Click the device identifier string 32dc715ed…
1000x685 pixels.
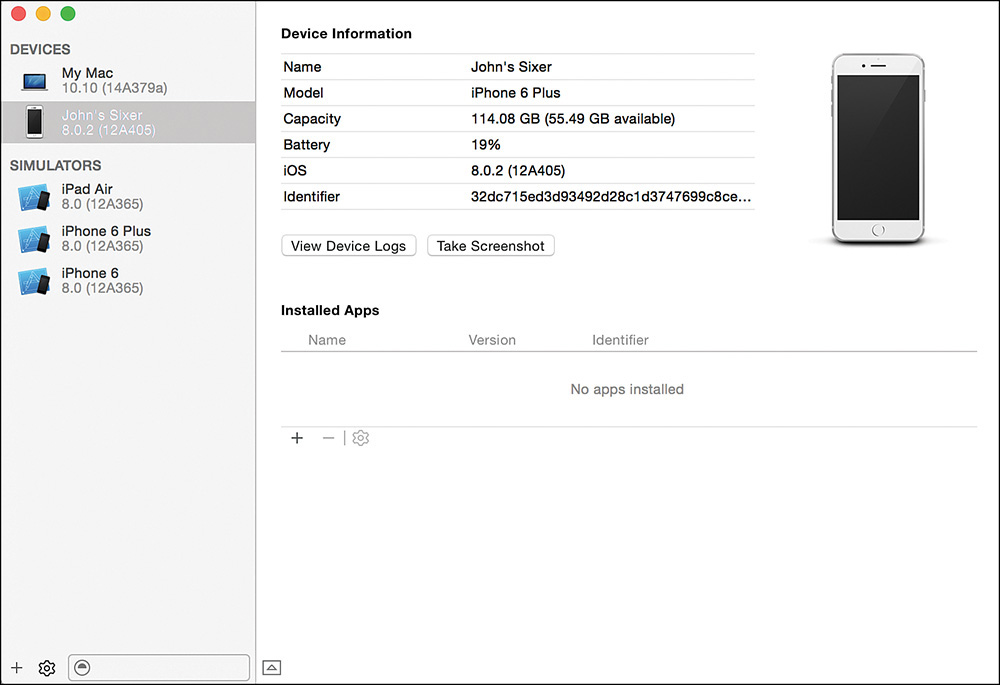tap(611, 196)
